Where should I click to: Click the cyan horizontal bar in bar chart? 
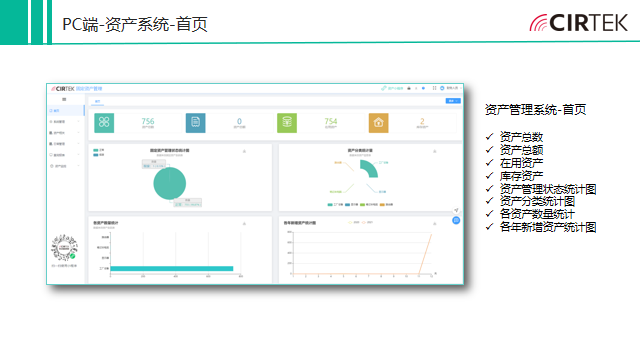(172, 269)
